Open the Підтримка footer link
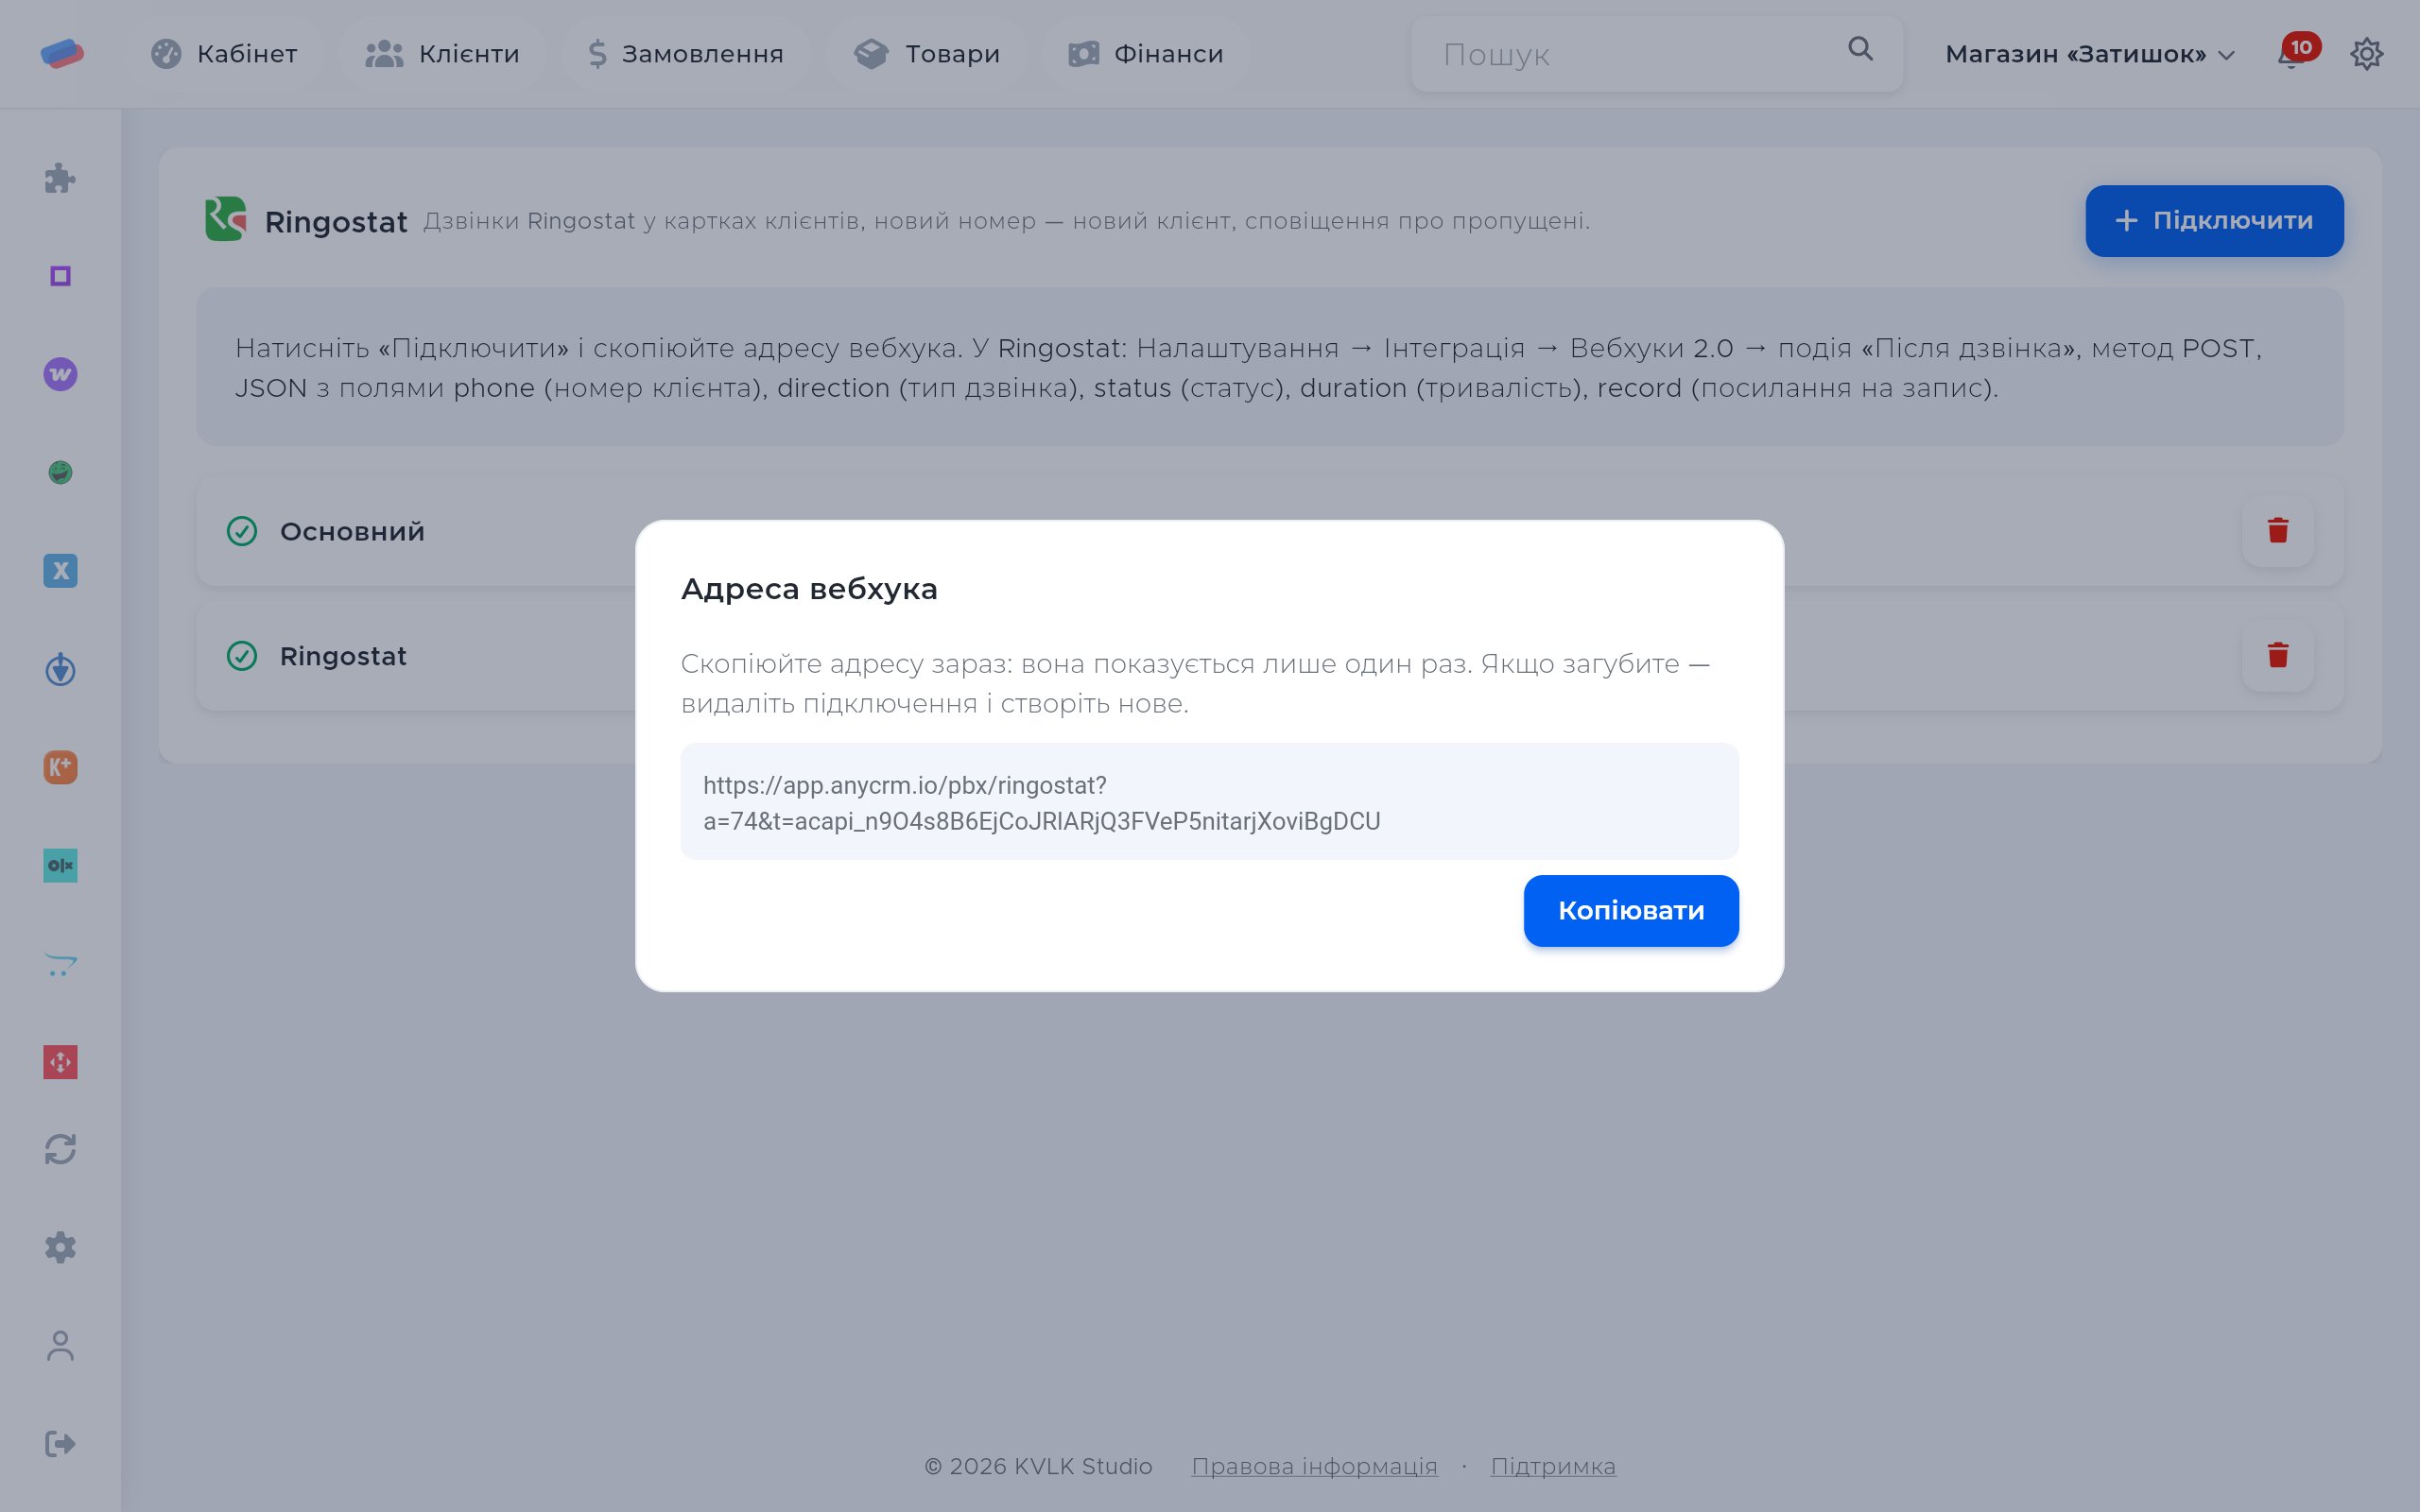The height and width of the screenshot is (1512, 2420). [x=1553, y=1466]
